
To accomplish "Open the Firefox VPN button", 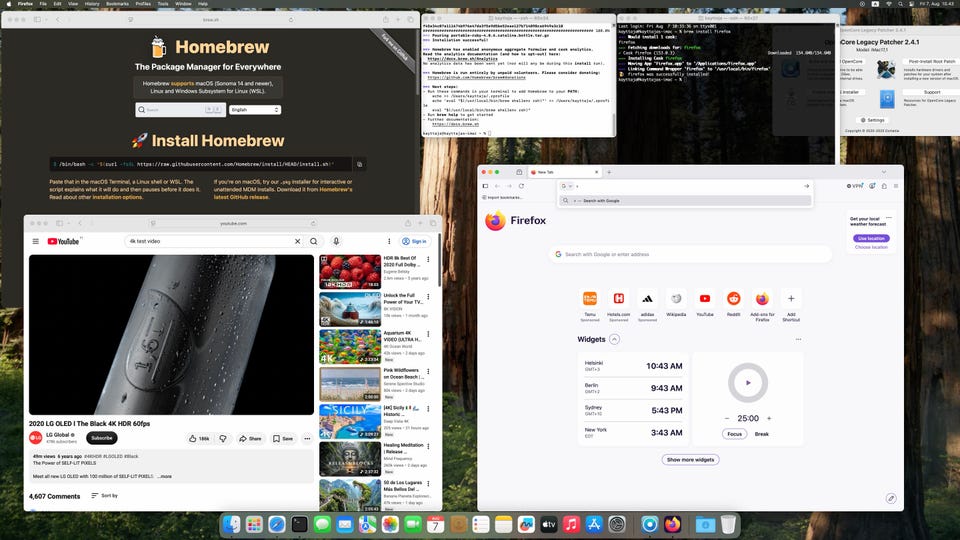I will click(855, 186).
